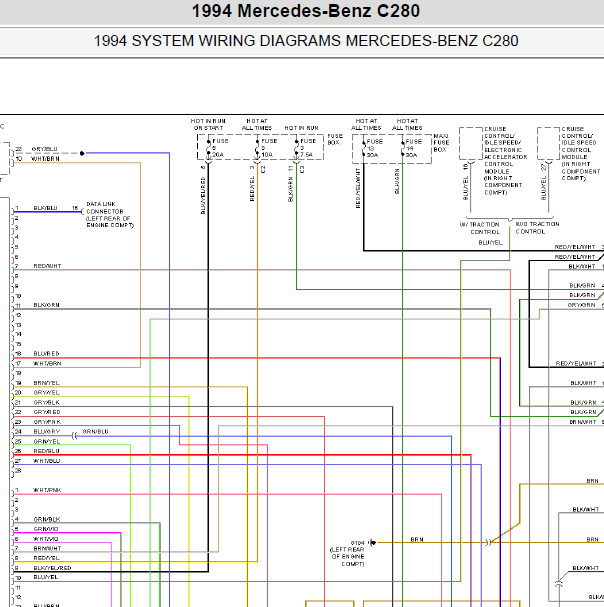
Task: Click the '1994 SYSTEM WIRING DIAGRAMS MERCEDES-BENZ C280' heading
Action: point(306,41)
